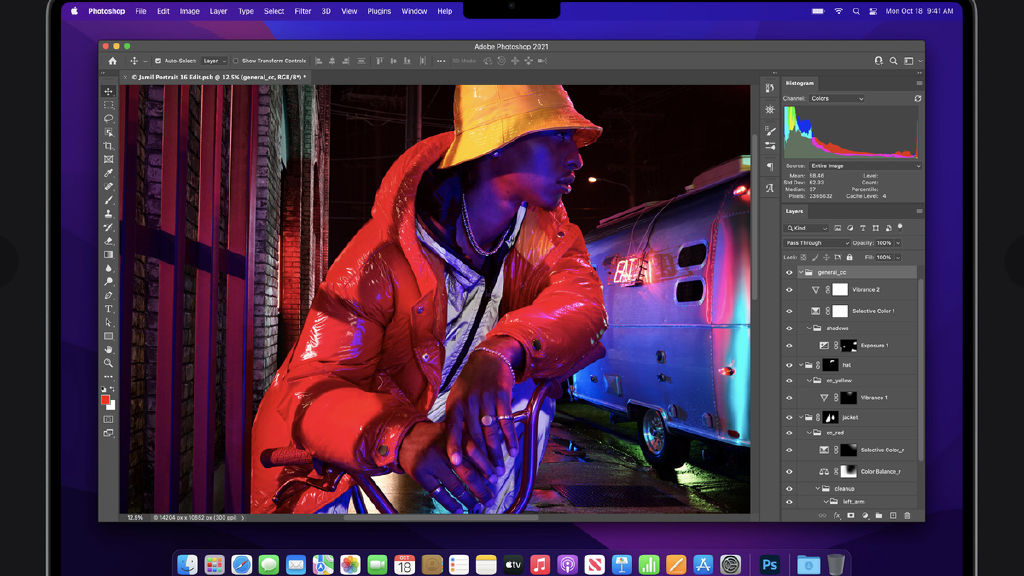The width and height of the screenshot is (1024, 576).
Task: Switch to the Layers panel tab
Action: pos(795,211)
